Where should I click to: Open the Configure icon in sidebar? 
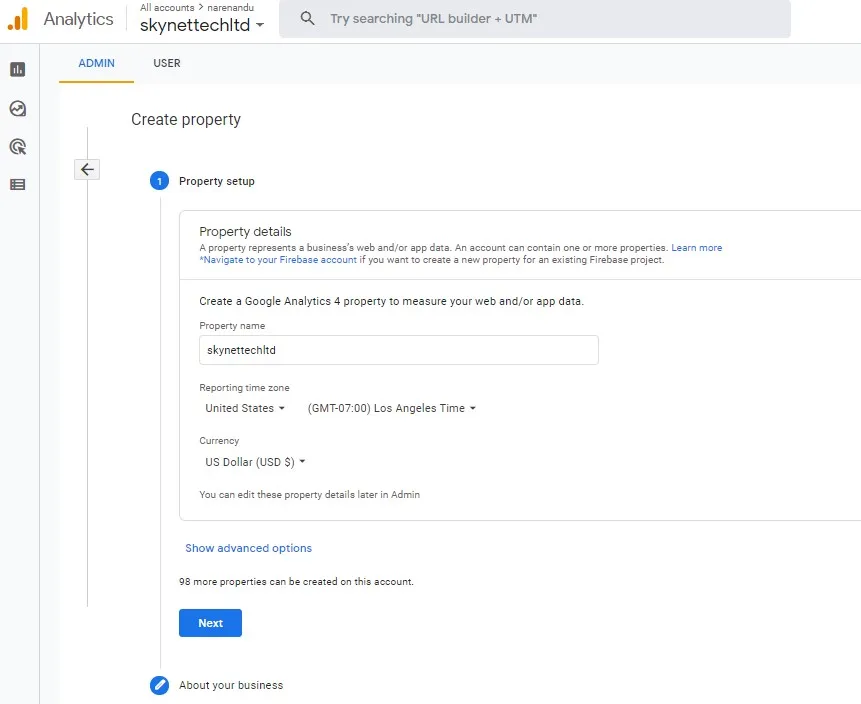(18, 185)
